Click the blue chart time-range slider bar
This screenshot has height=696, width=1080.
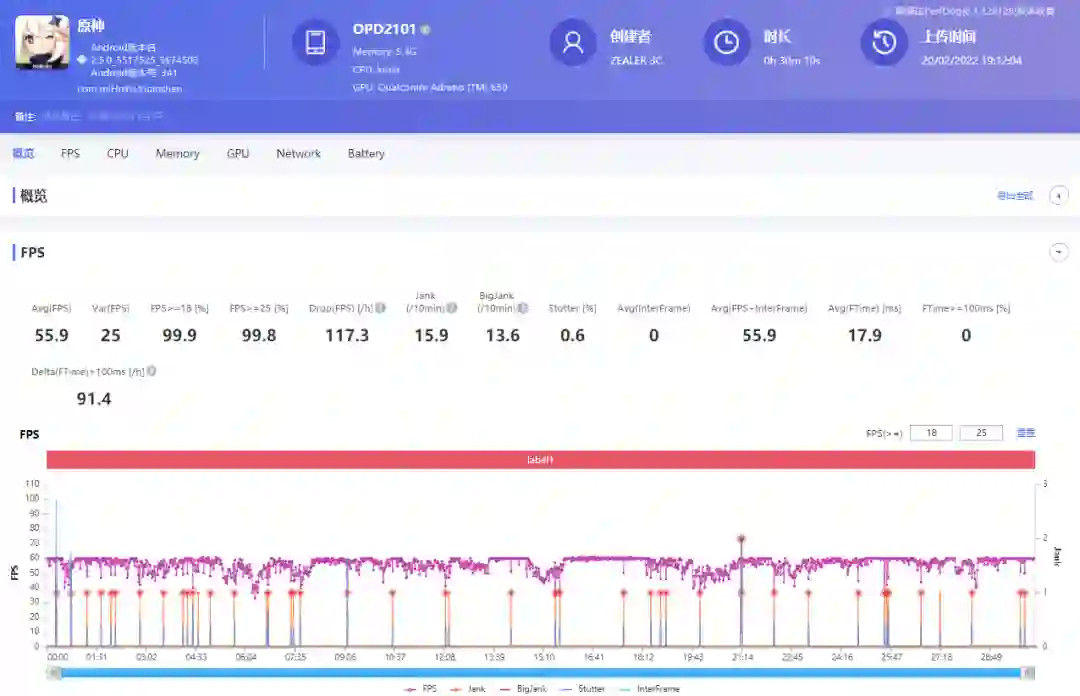[541, 673]
